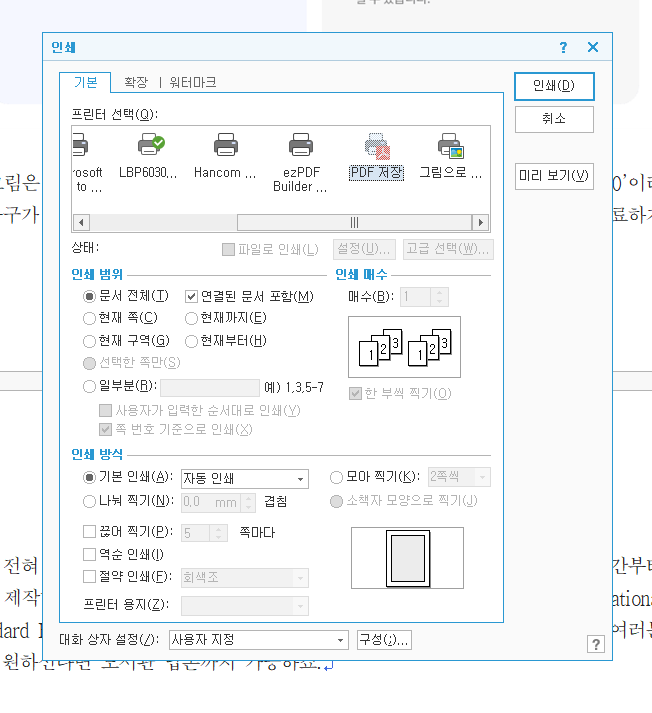Select the 그림으로 image printer icon

[x=451, y=146]
